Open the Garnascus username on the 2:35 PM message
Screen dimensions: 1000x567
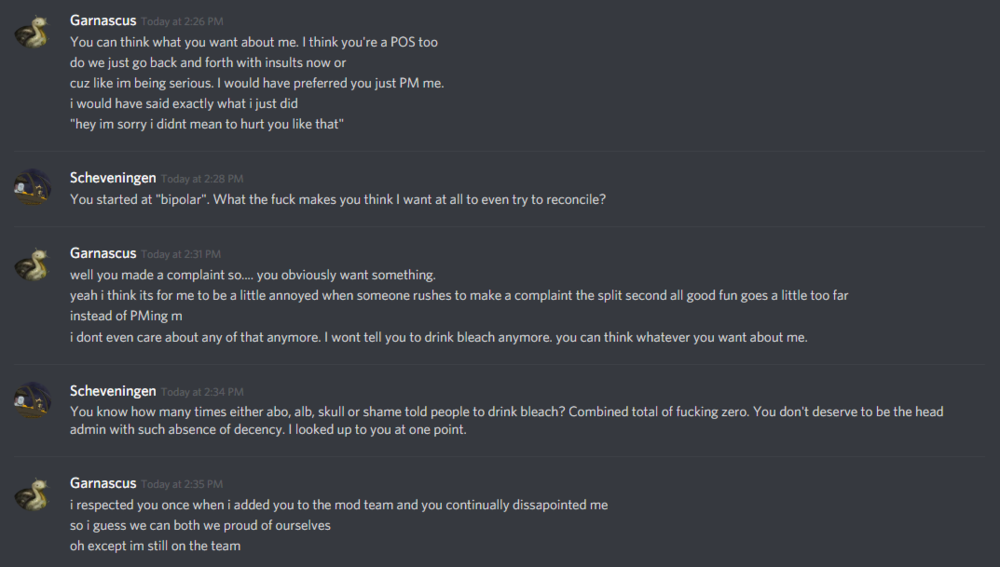[103, 483]
